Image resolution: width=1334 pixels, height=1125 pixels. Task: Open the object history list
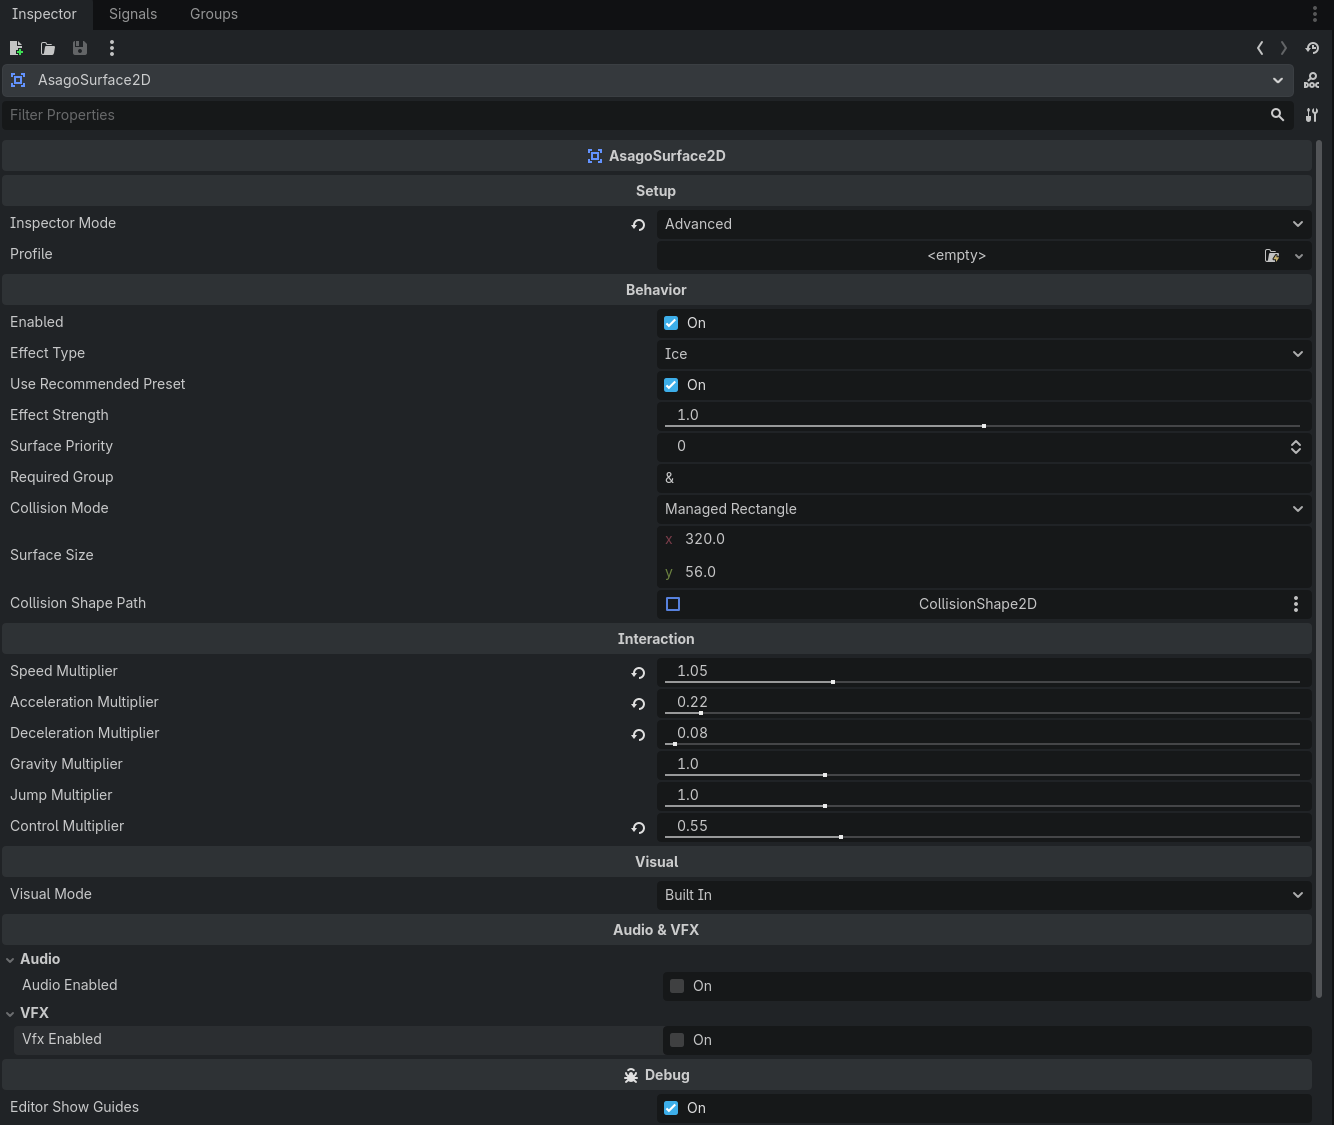coord(1312,48)
